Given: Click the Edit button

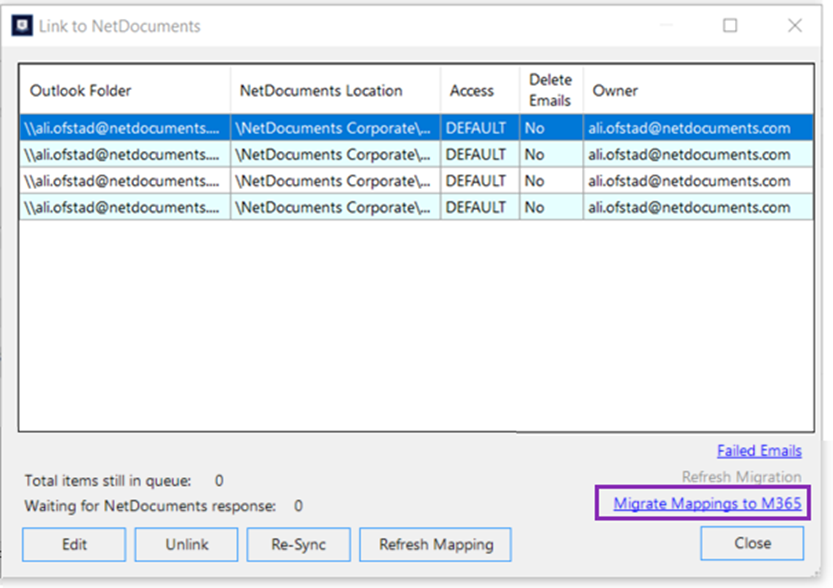Looking at the screenshot, I should pyautogui.click(x=72, y=544).
